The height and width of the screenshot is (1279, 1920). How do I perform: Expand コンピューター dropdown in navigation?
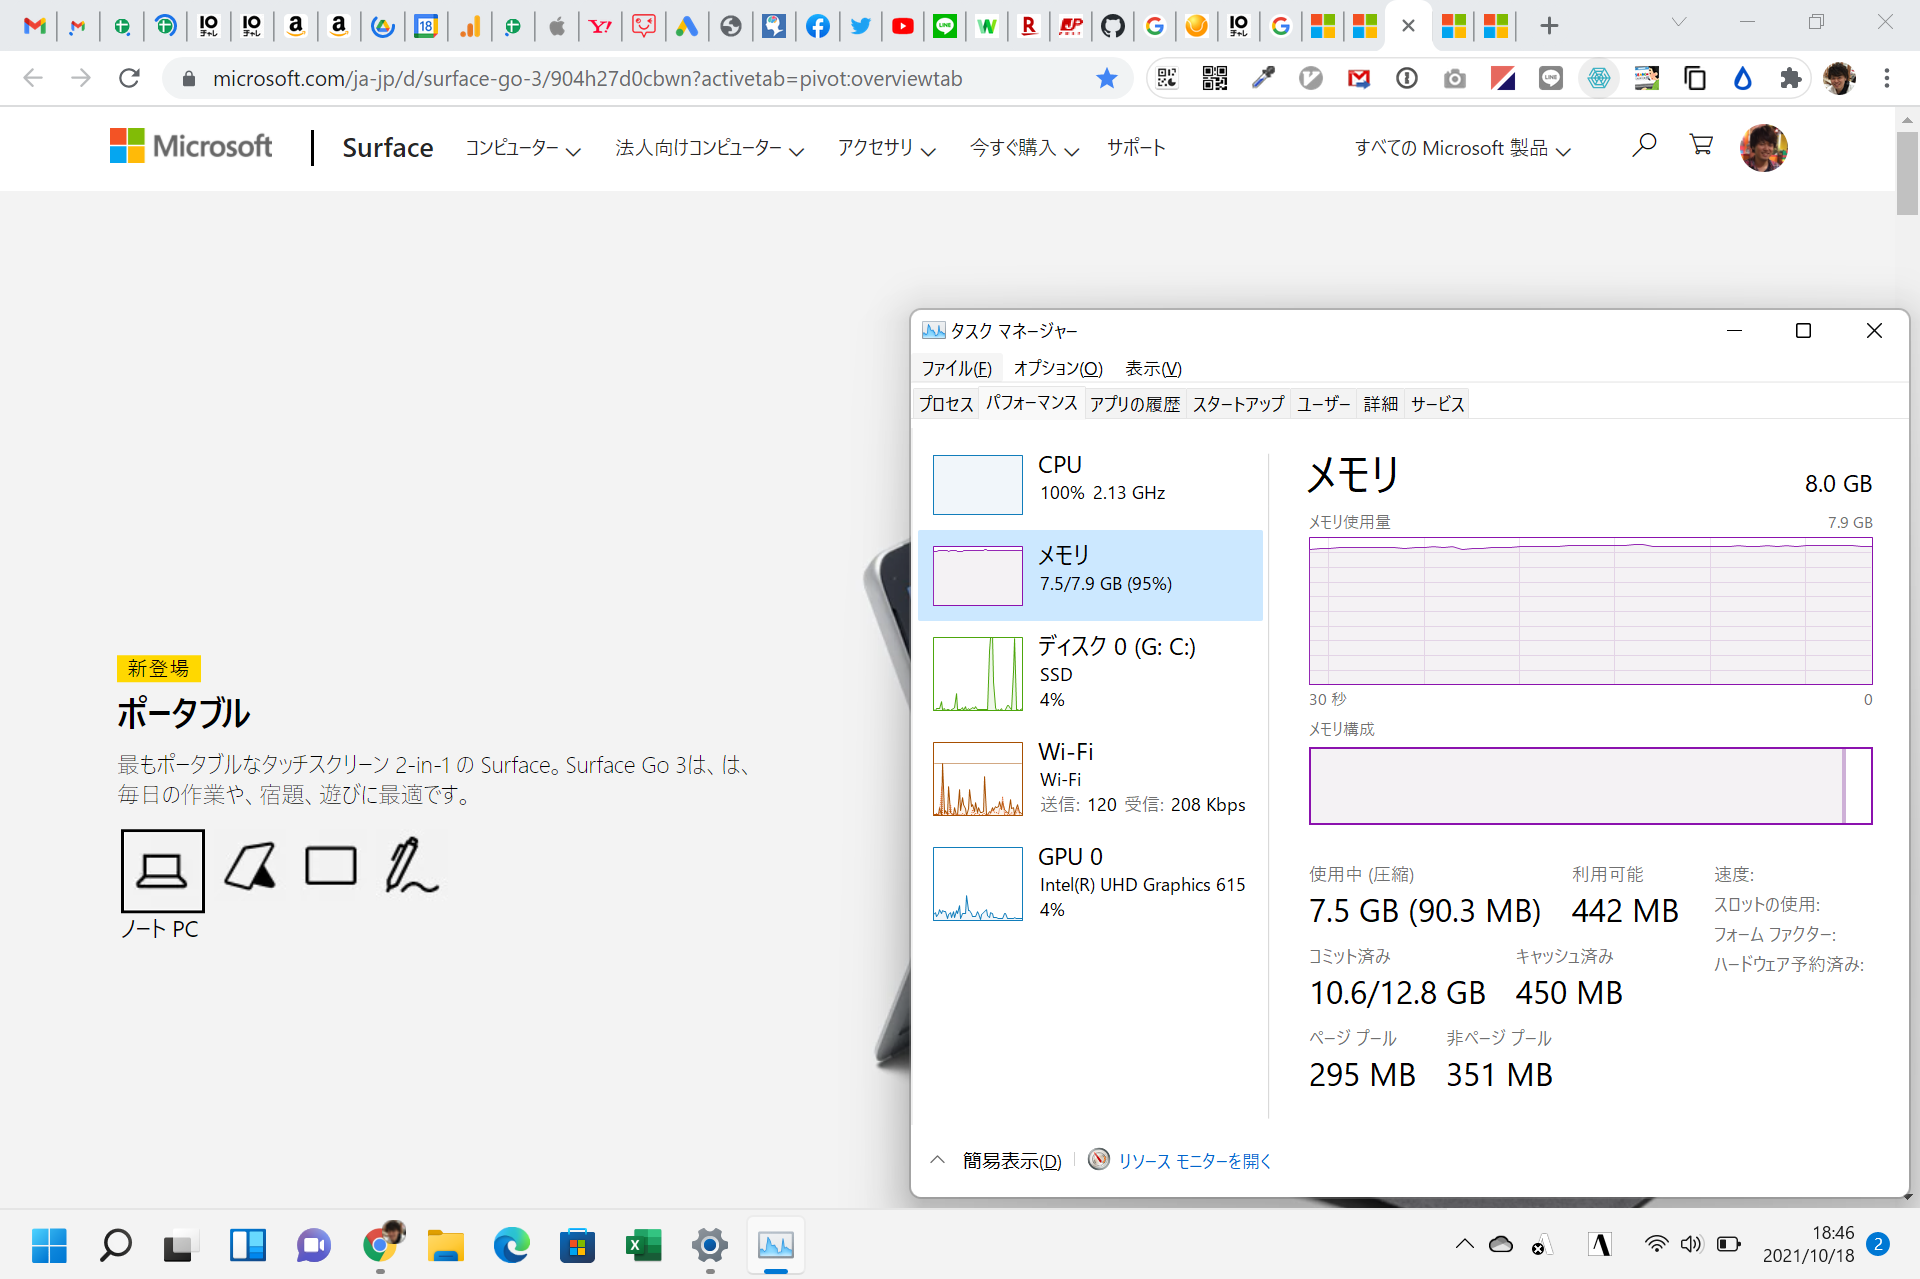522,148
